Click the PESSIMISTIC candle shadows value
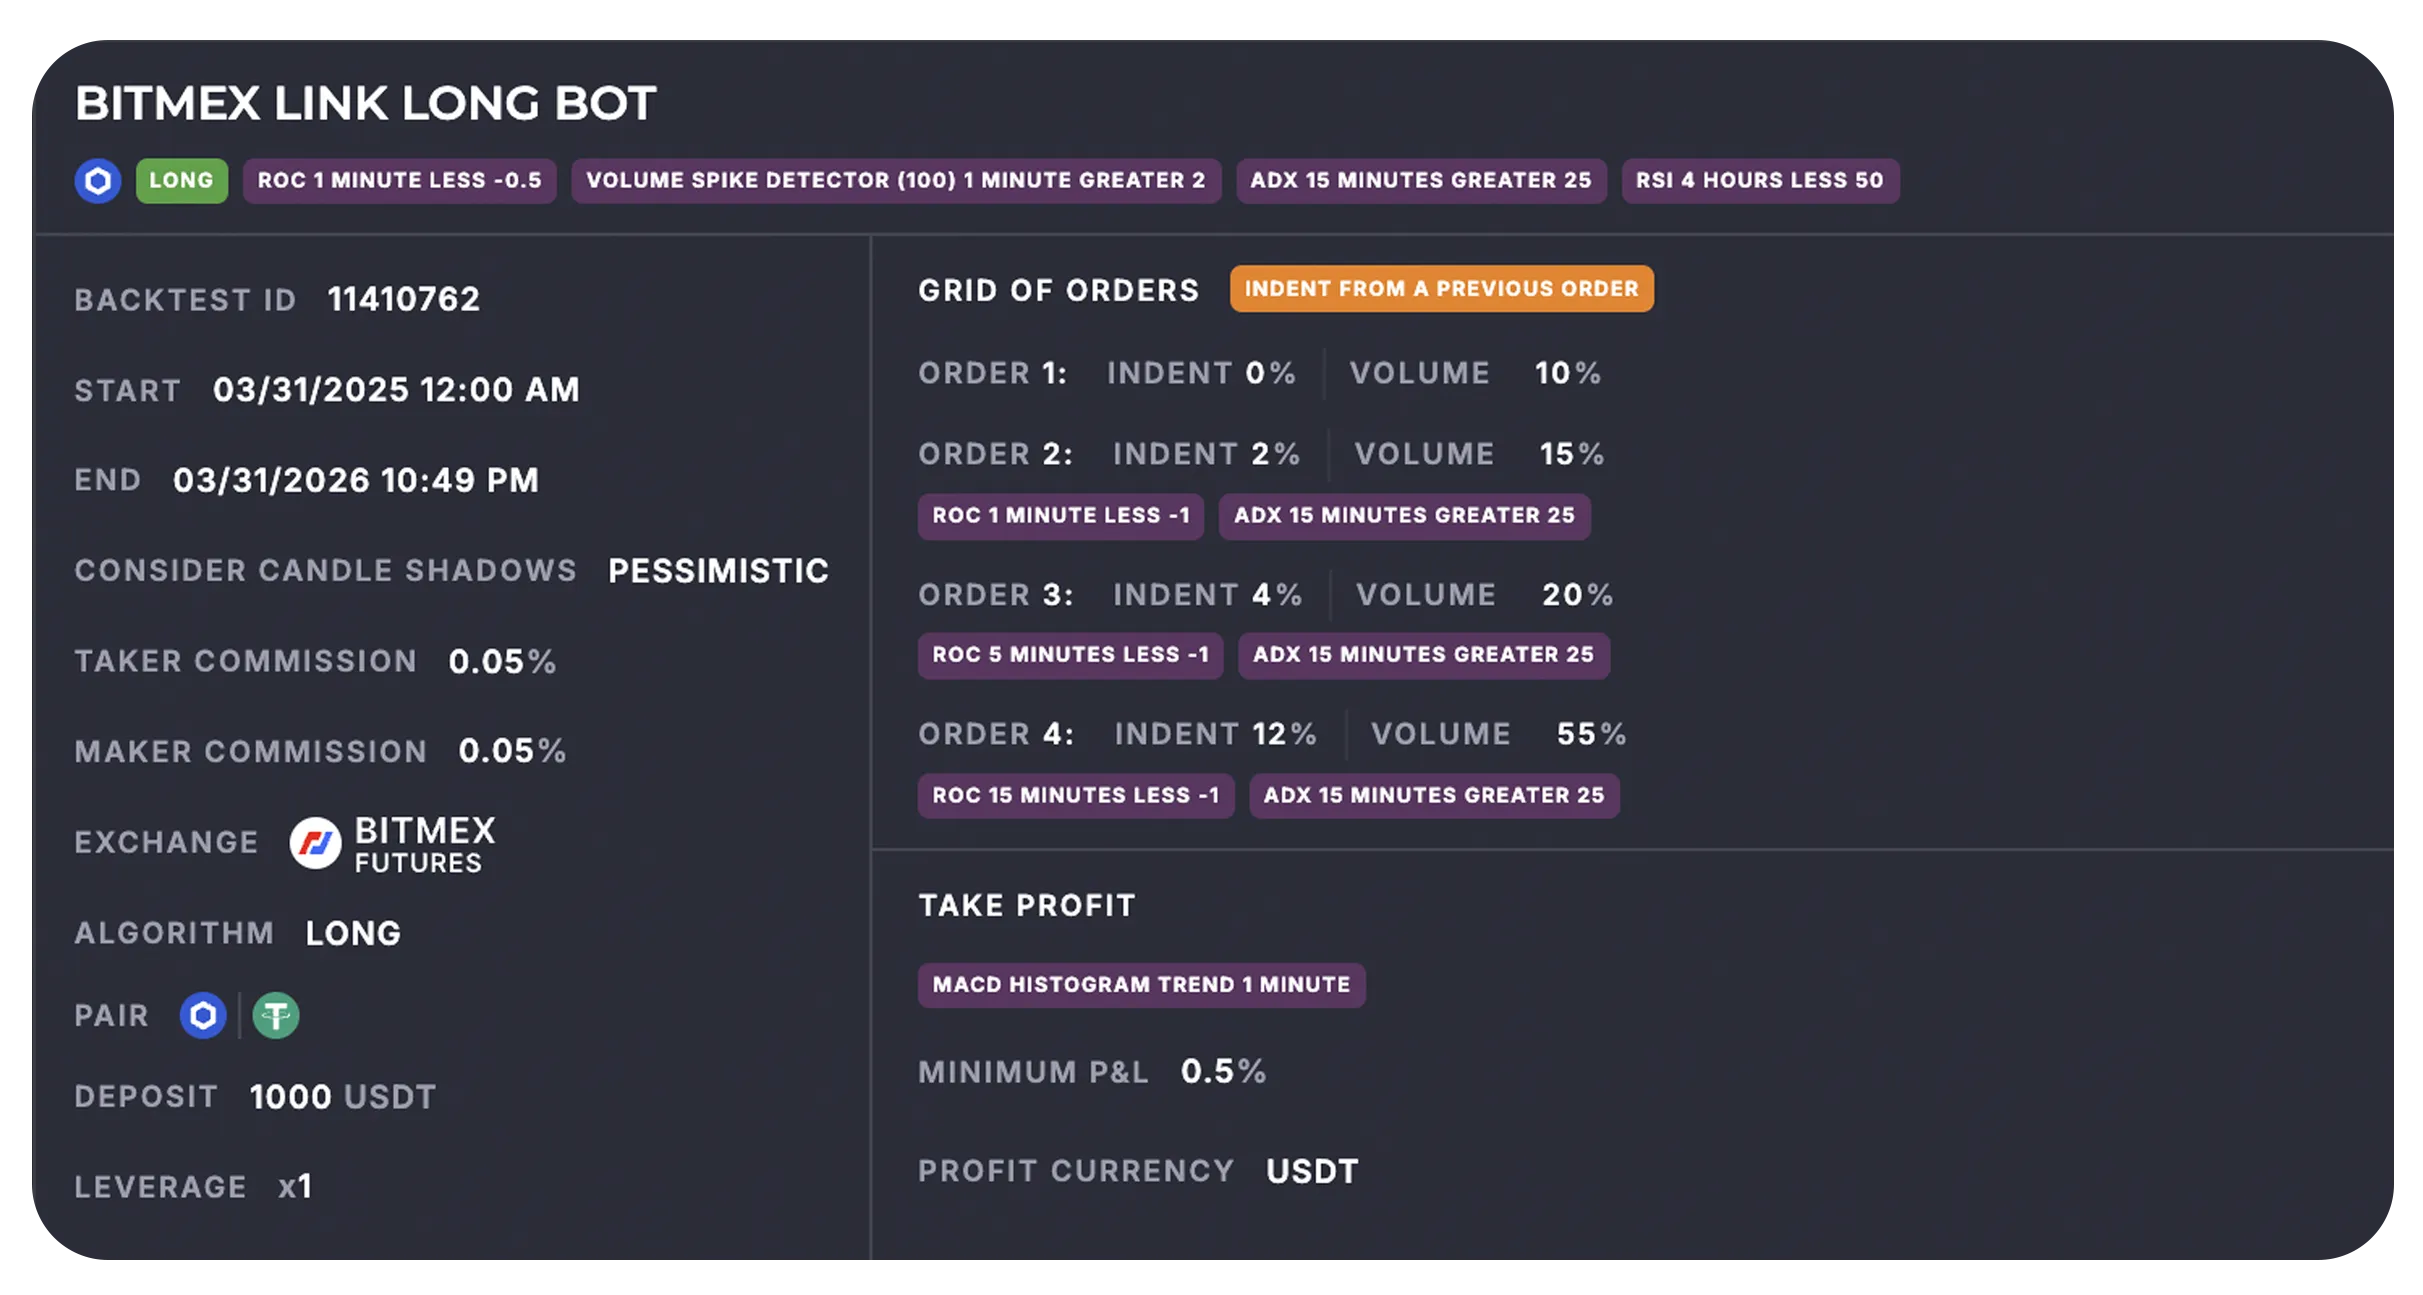Image resolution: width=2423 pixels, height=1295 pixels. coord(718,571)
